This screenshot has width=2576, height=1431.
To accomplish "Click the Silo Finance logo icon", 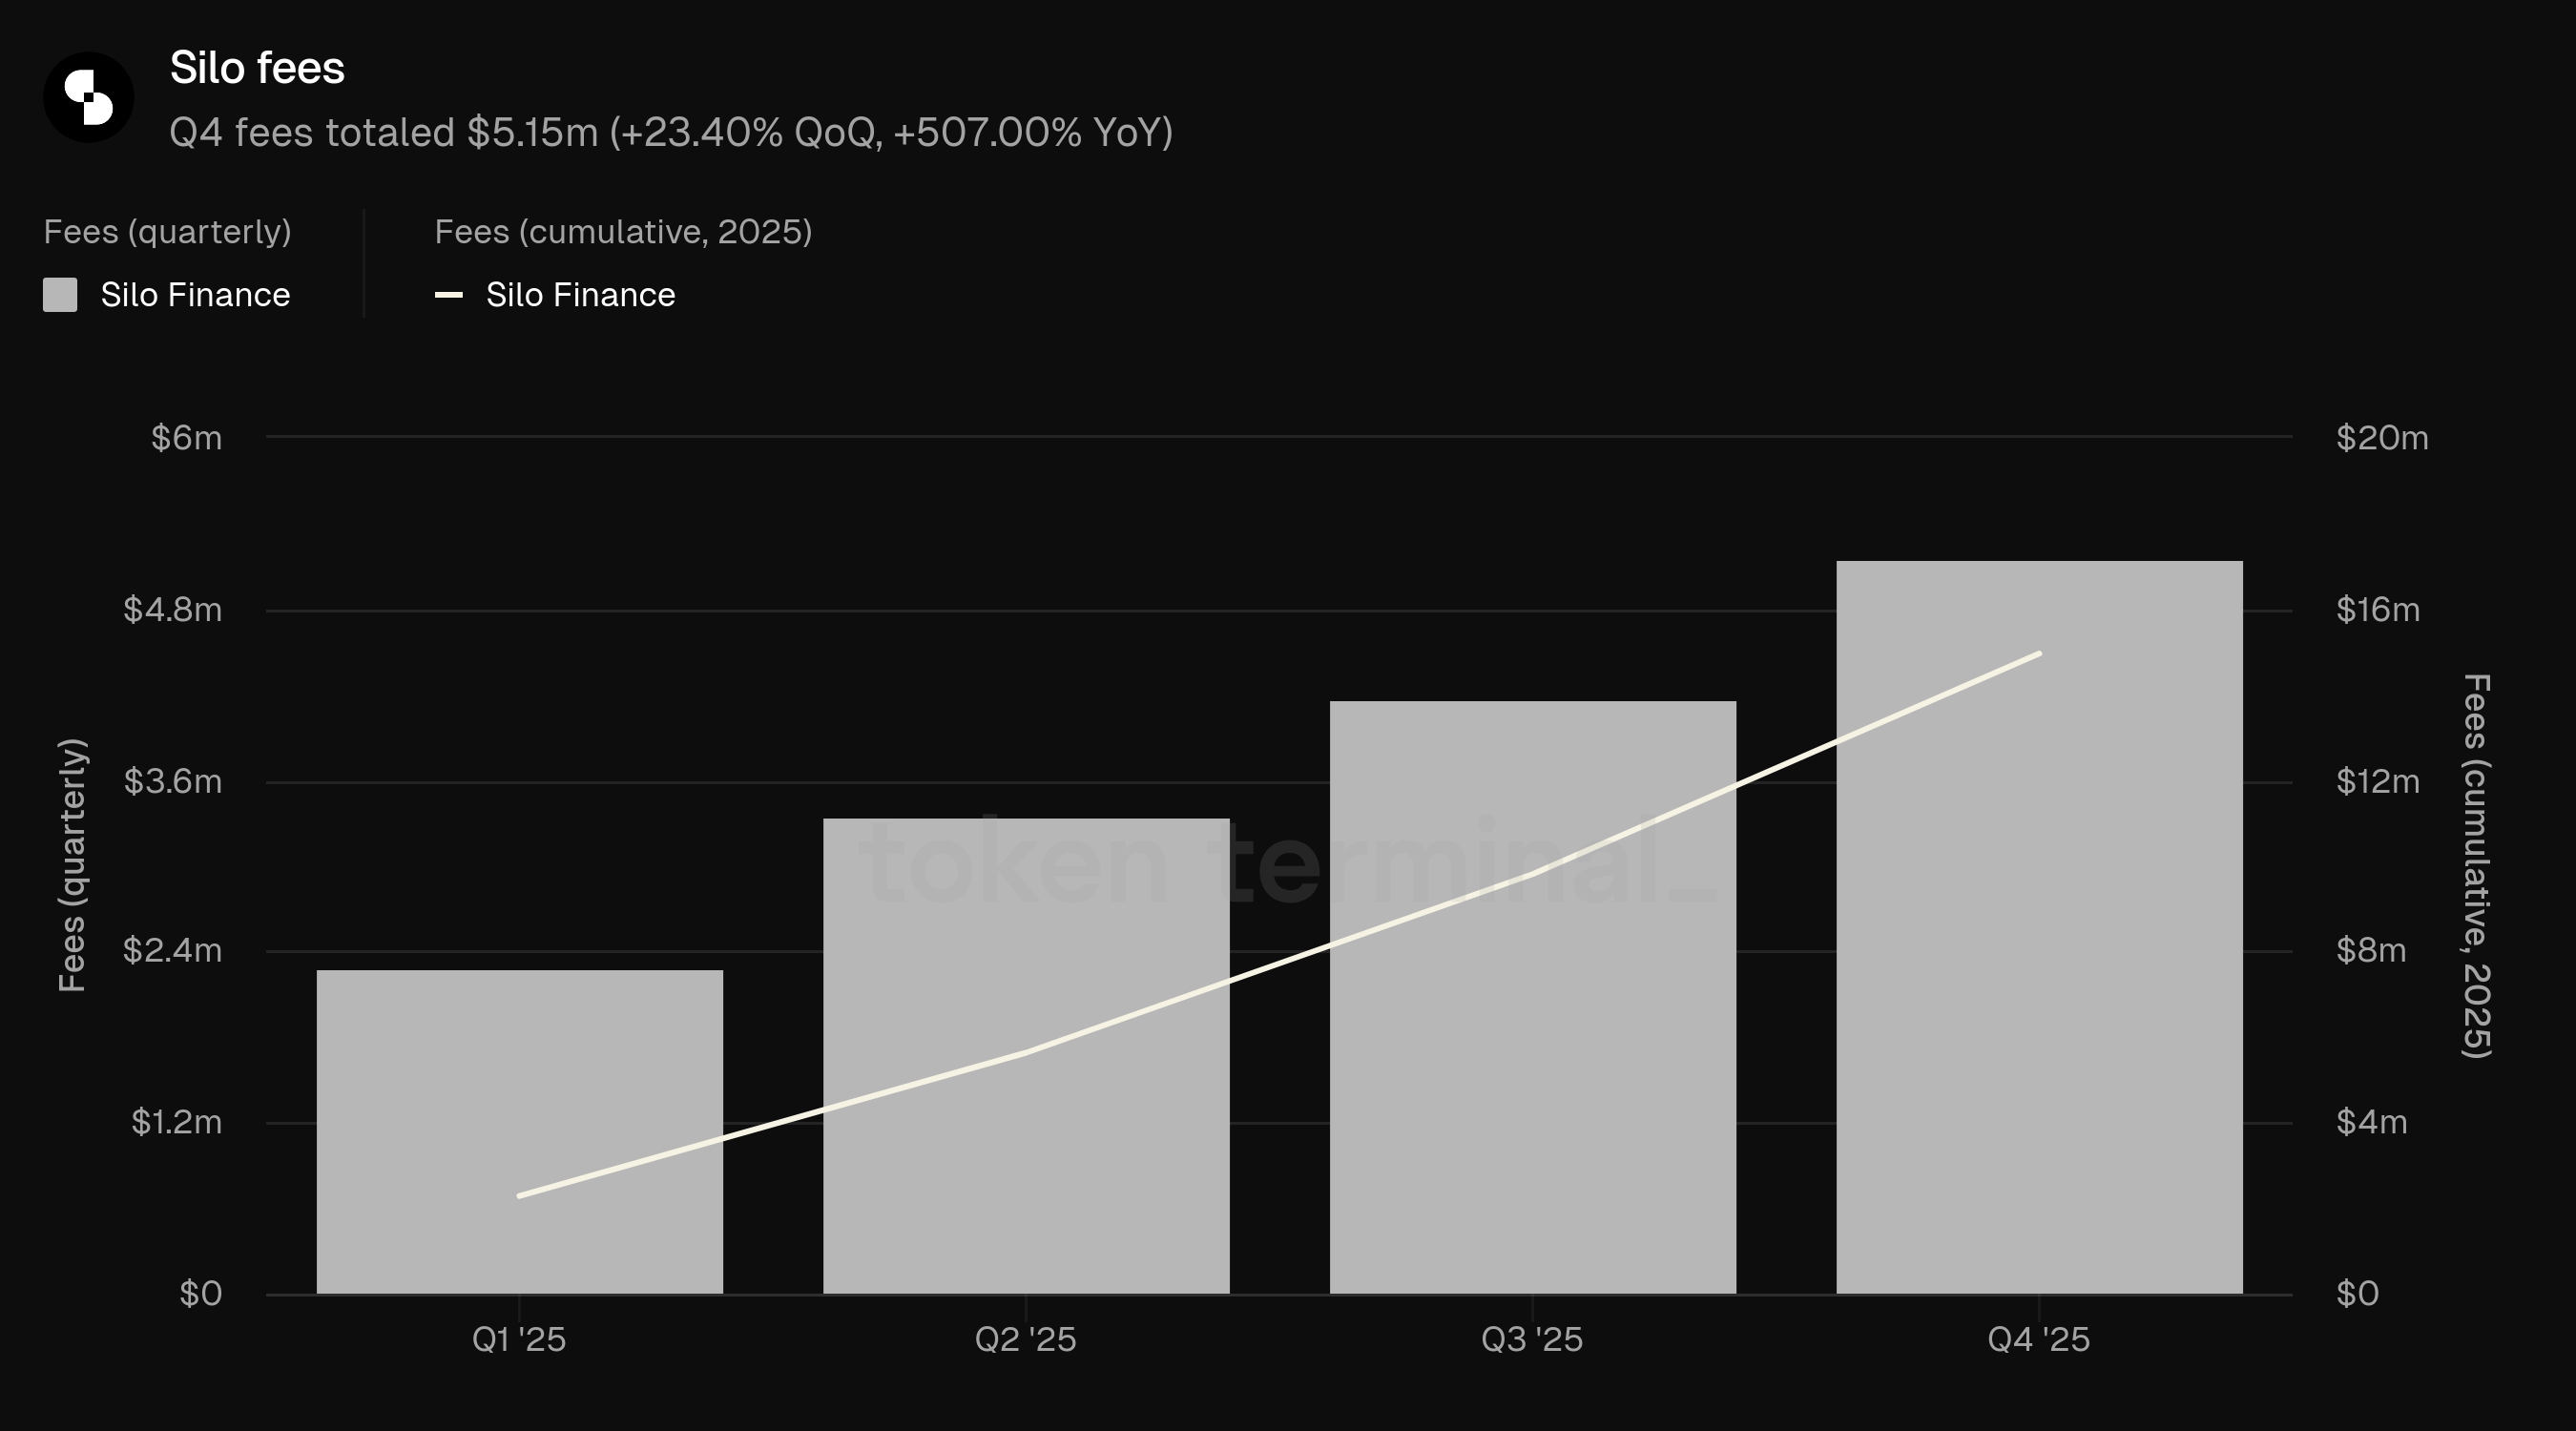I will [88, 97].
